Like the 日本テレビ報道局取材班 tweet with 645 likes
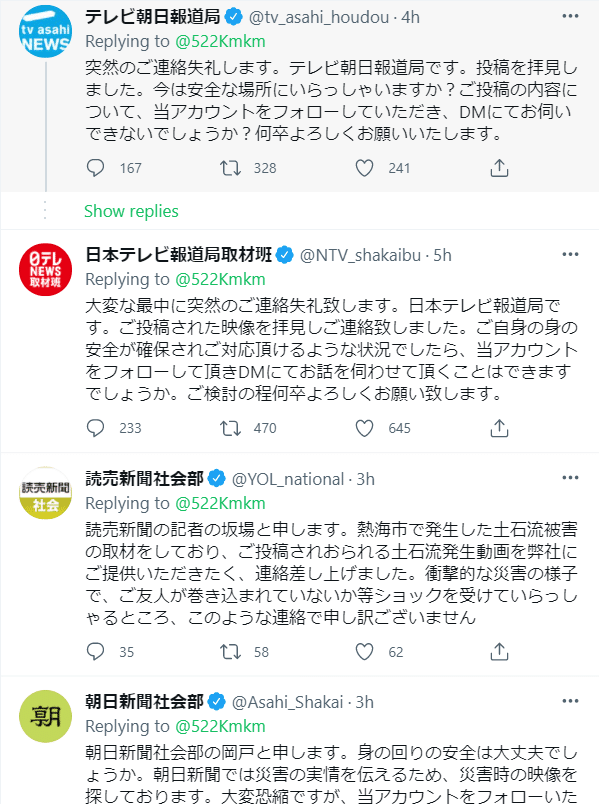Image resolution: width=601 pixels, height=804 pixels. pos(365,428)
